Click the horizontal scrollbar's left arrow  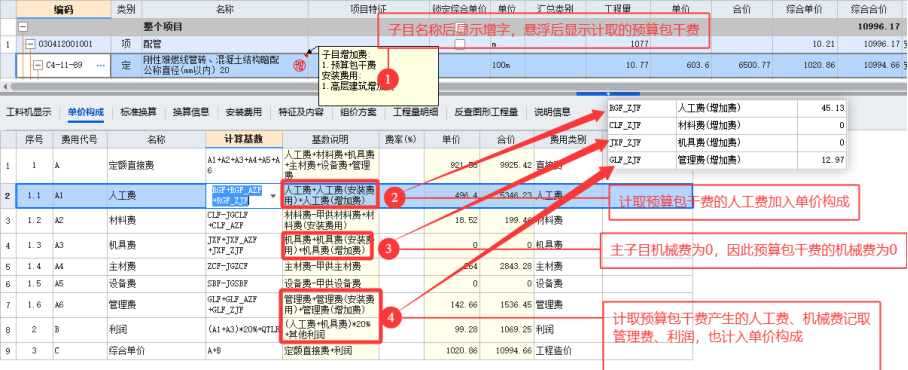[x=5, y=86]
